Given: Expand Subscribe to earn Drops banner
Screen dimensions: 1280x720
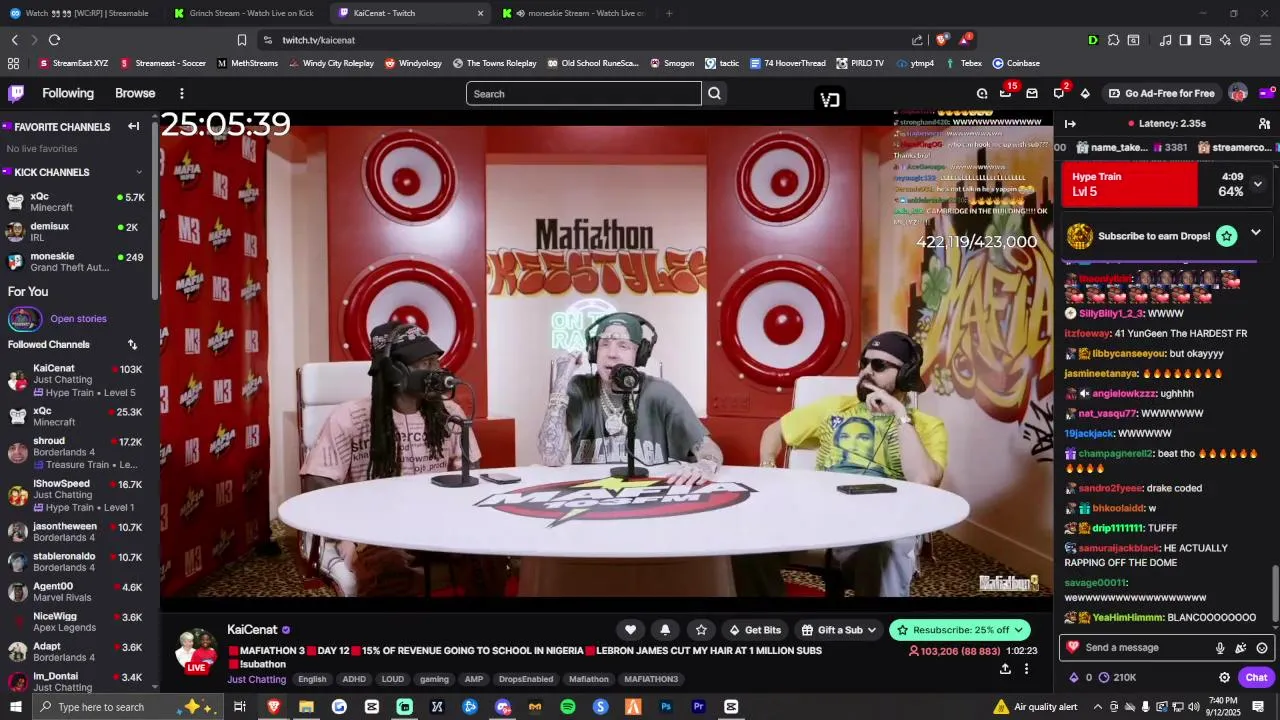Looking at the screenshot, I should [1256, 233].
